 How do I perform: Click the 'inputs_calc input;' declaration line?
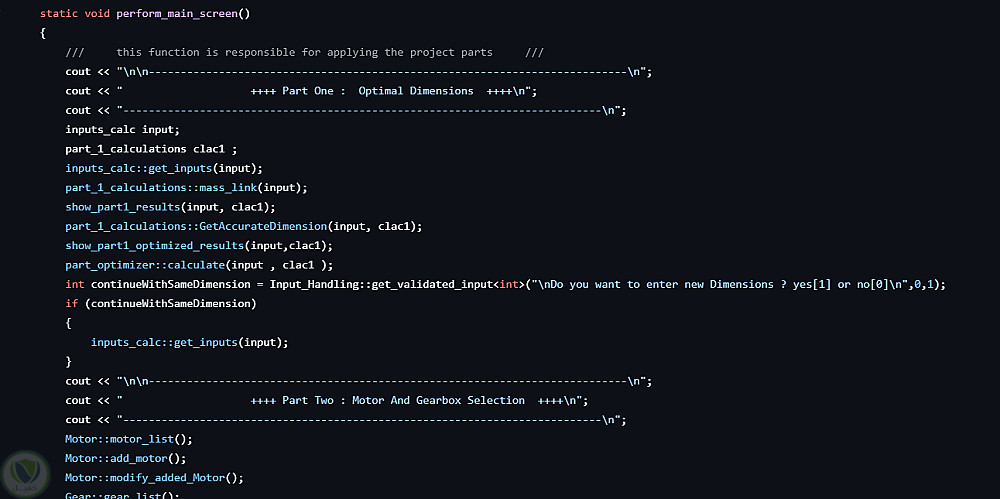(x=122, y=130)
